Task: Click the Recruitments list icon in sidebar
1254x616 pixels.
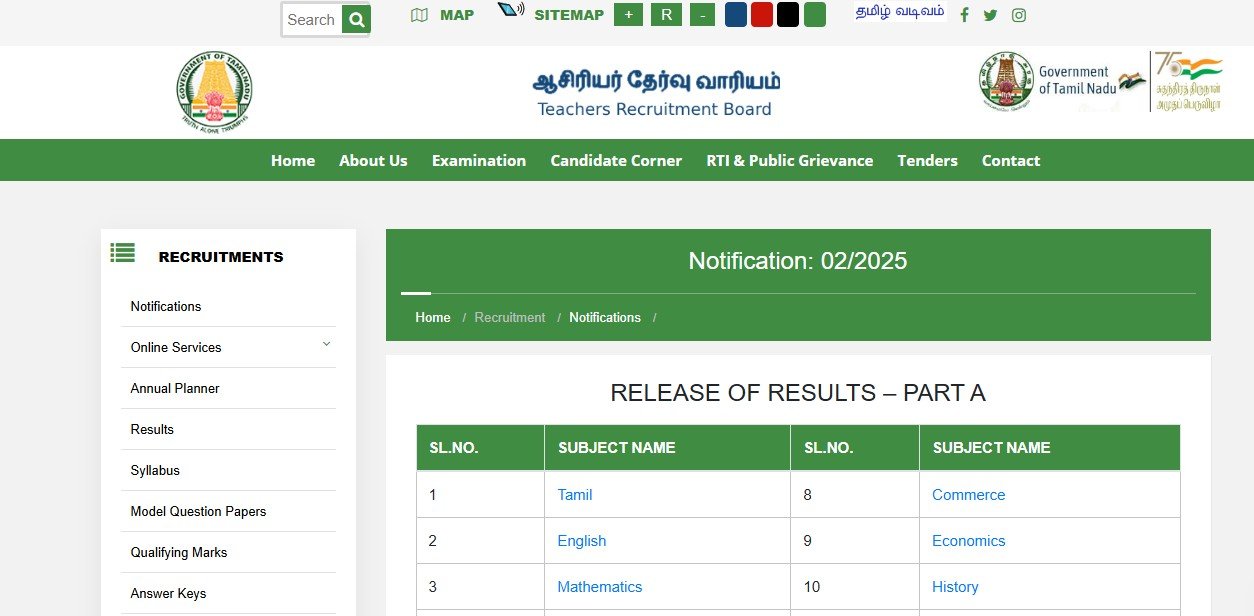Action: click(121, 254)
